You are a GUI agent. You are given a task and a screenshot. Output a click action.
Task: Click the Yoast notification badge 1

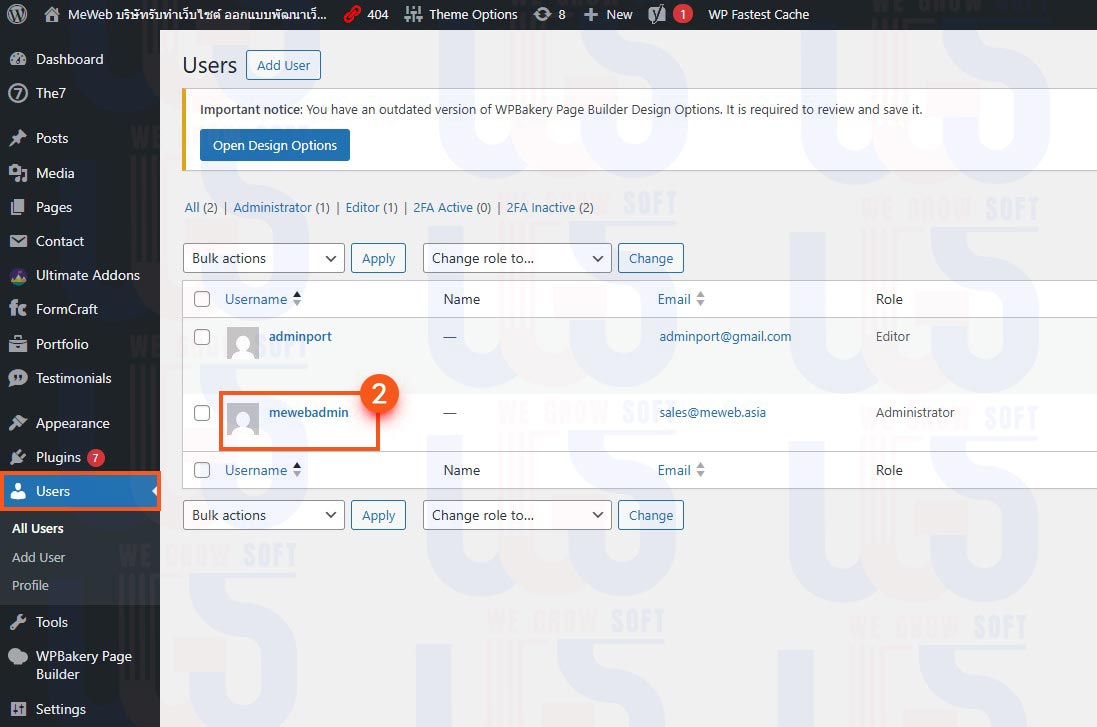(x=683, y=14)
